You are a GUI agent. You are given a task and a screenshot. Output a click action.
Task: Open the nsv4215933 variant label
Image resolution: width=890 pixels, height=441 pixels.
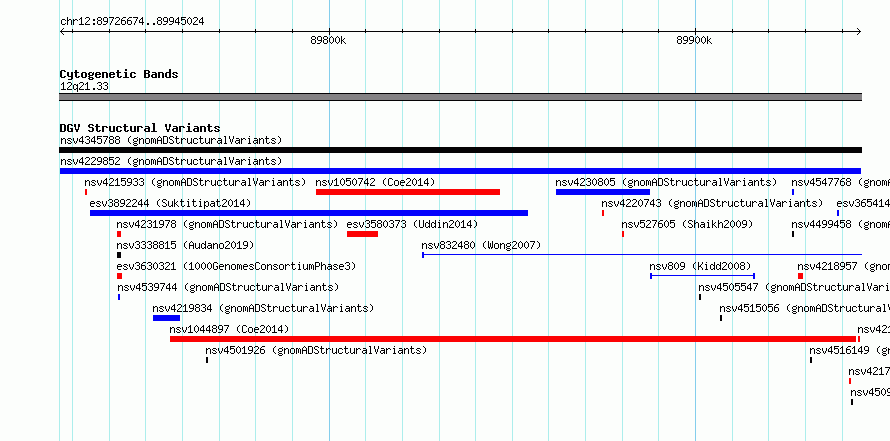(195, 182)
